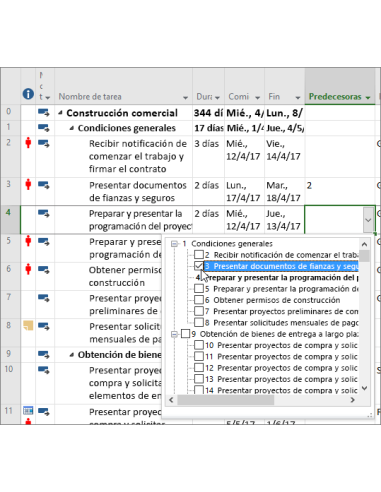Collapse Construcción comercial summary task
The width and height of the screenshot is (381, 492).
click(60, 113)
